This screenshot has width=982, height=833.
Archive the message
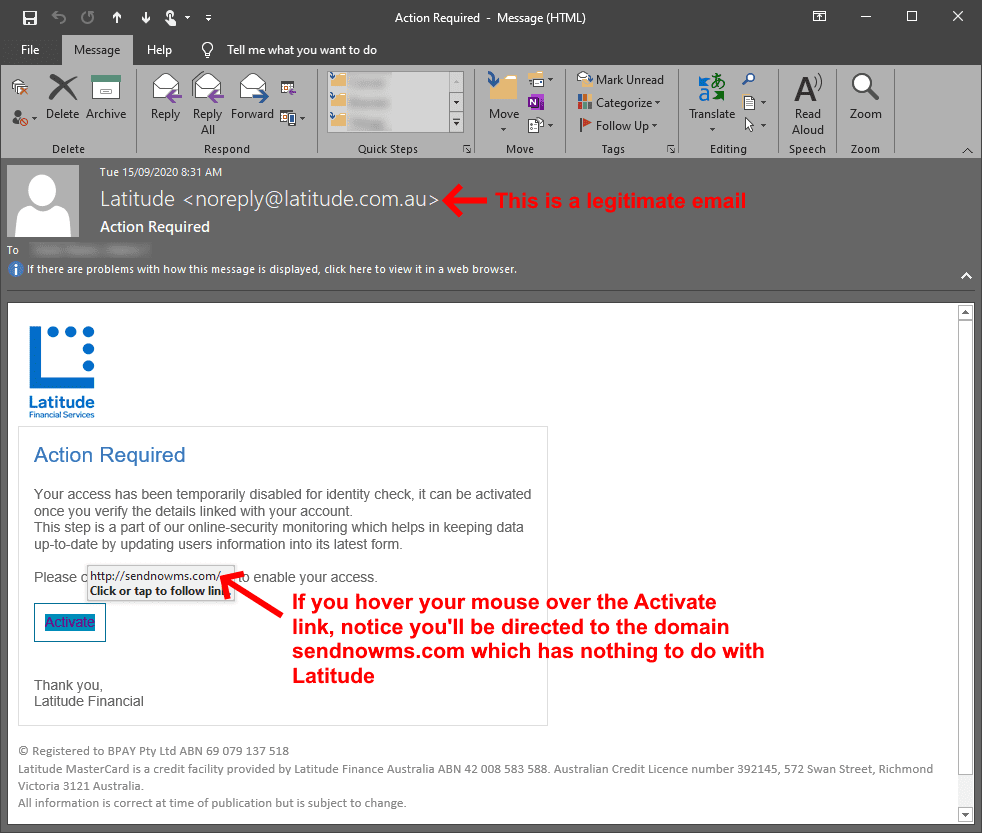(x=106, y=96)
